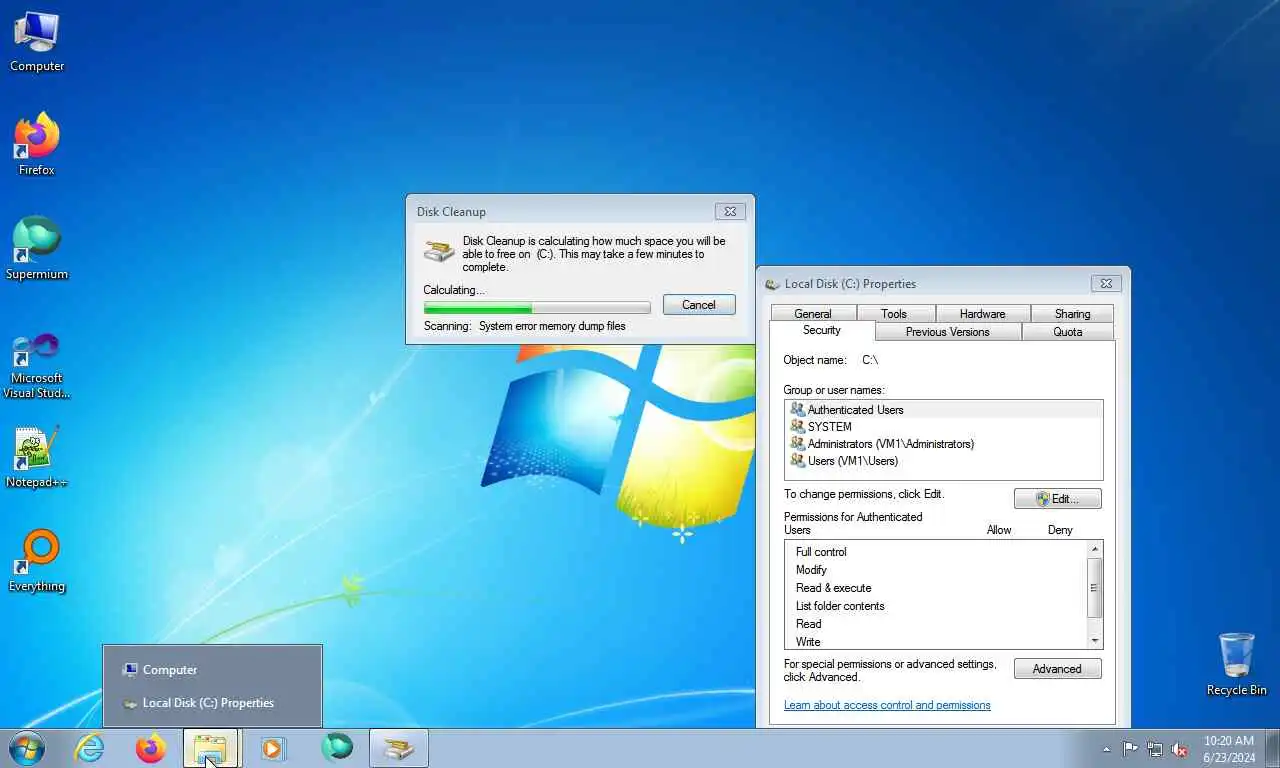The width and height of the screenshot is (1280, 768).
Task: Click the Object name C:\ value
Action: point(870,360)
